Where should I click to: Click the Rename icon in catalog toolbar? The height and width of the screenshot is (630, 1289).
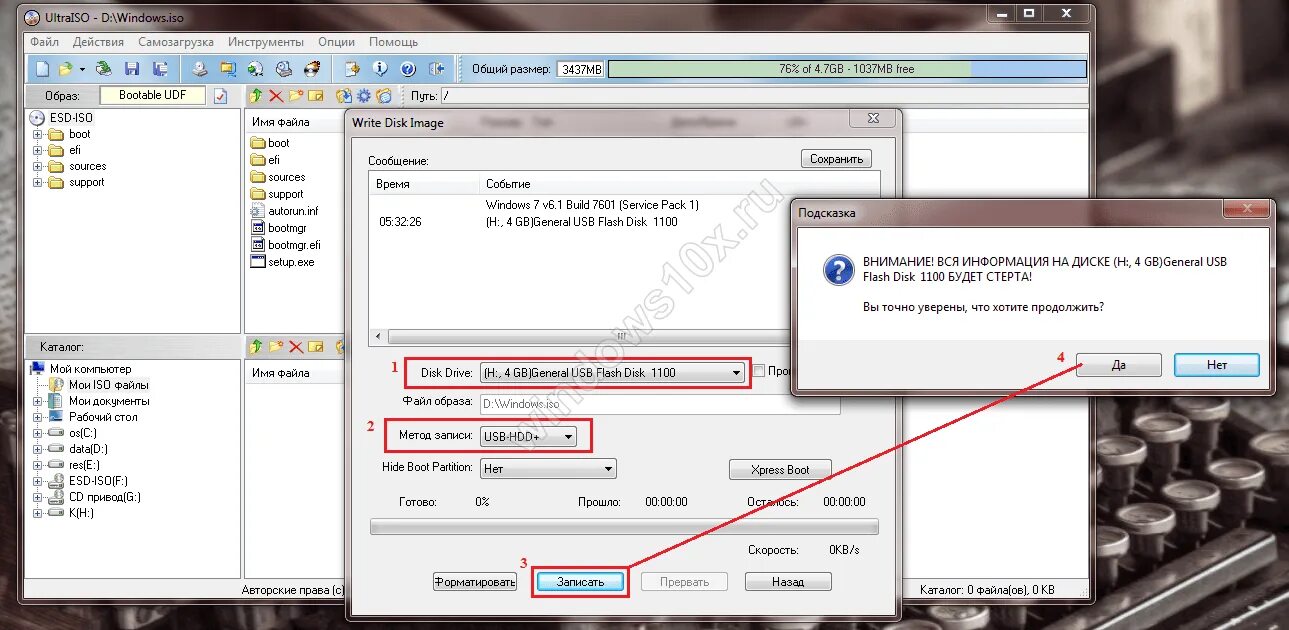(x=316, y=347)
